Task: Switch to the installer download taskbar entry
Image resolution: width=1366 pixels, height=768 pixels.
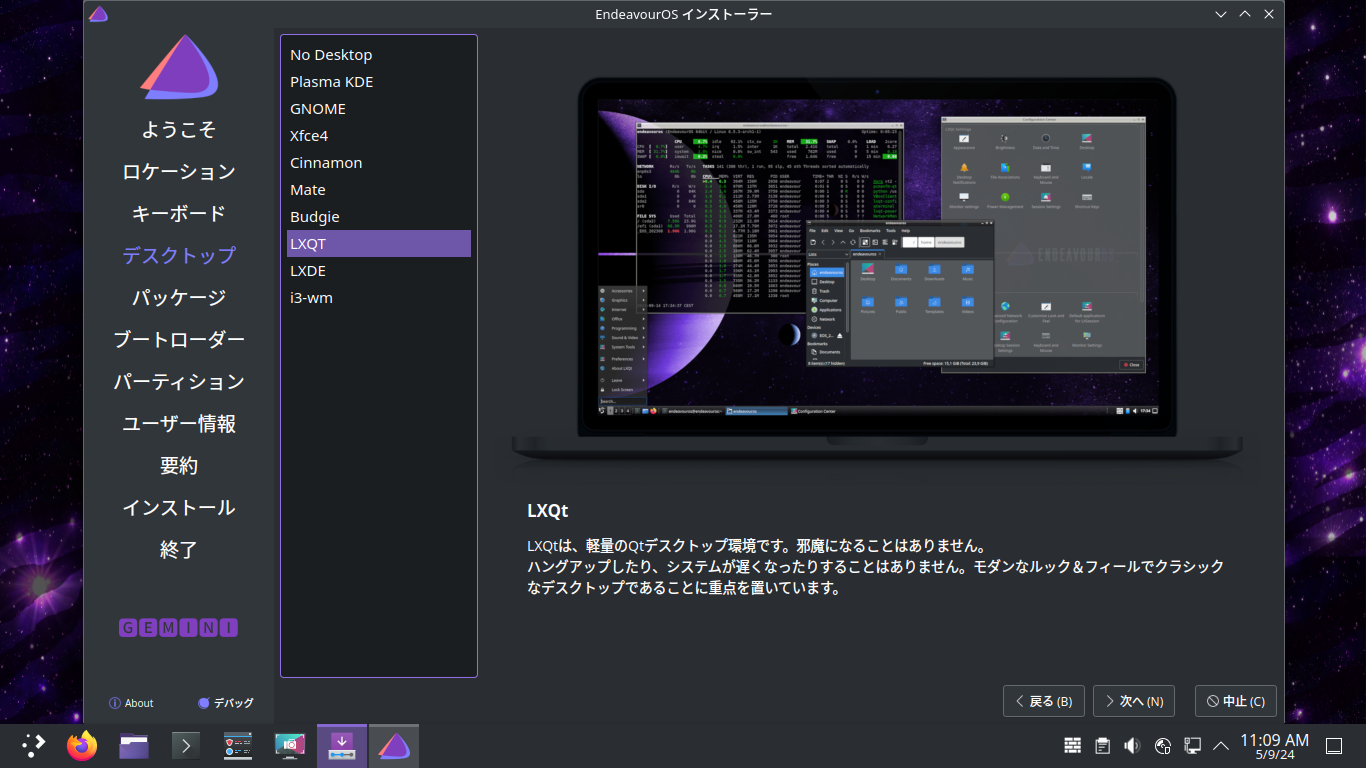Action: pos(342,745)
